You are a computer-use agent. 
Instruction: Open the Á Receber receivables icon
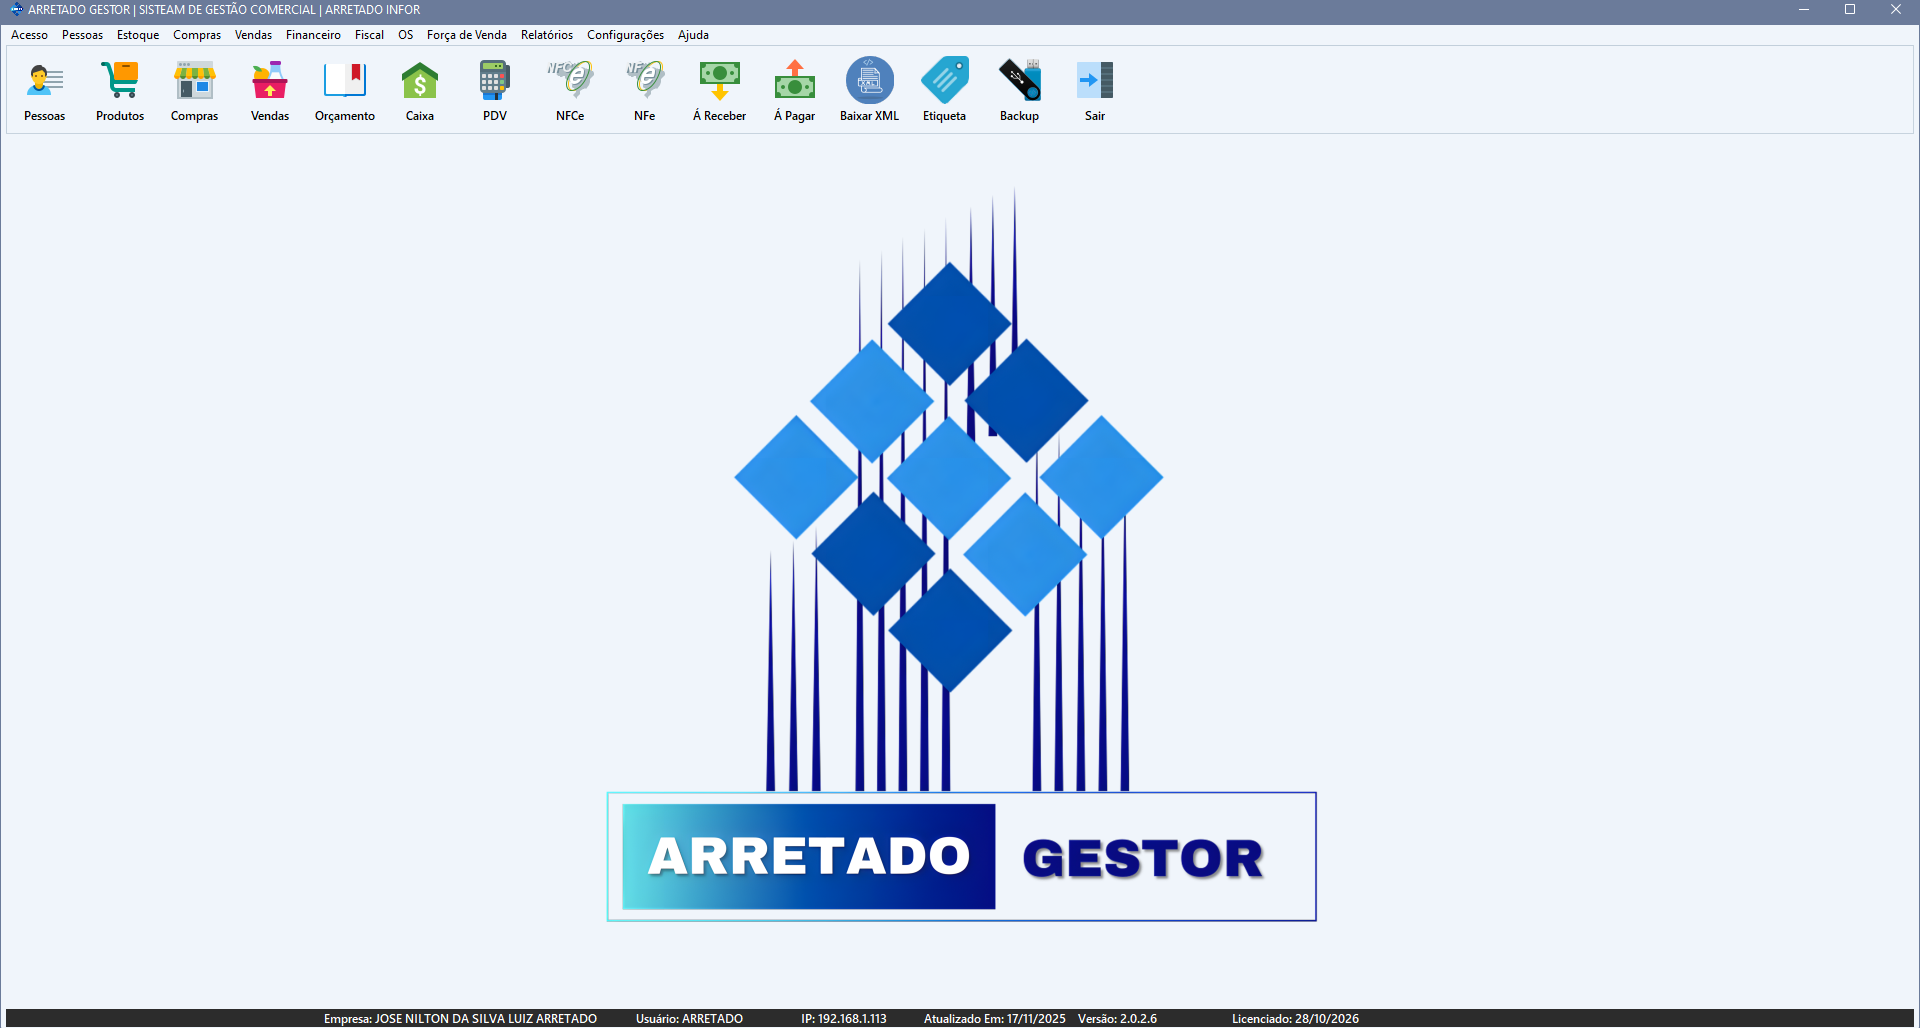coord(719,90)
